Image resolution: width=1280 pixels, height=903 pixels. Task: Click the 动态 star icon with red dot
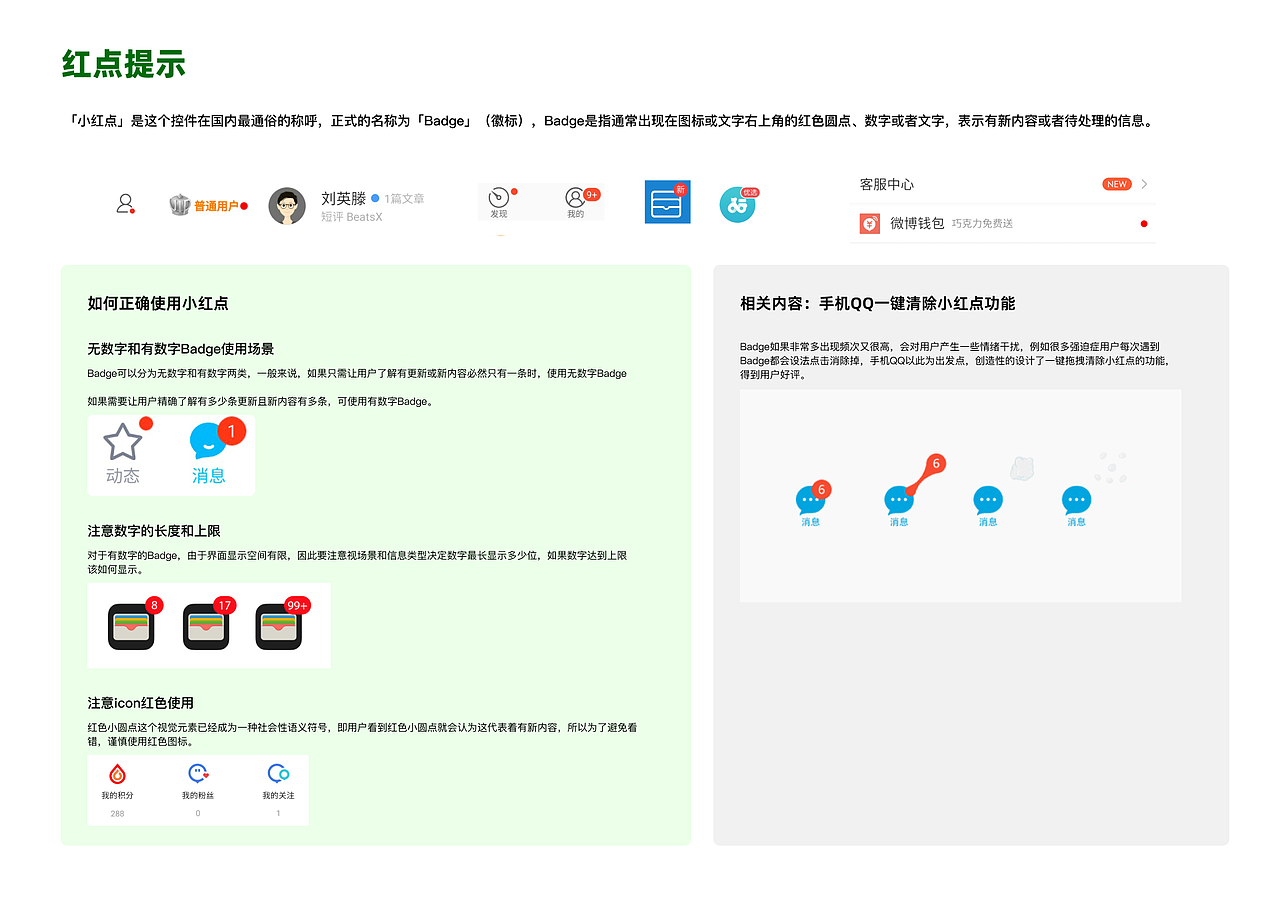pos(122,441)
